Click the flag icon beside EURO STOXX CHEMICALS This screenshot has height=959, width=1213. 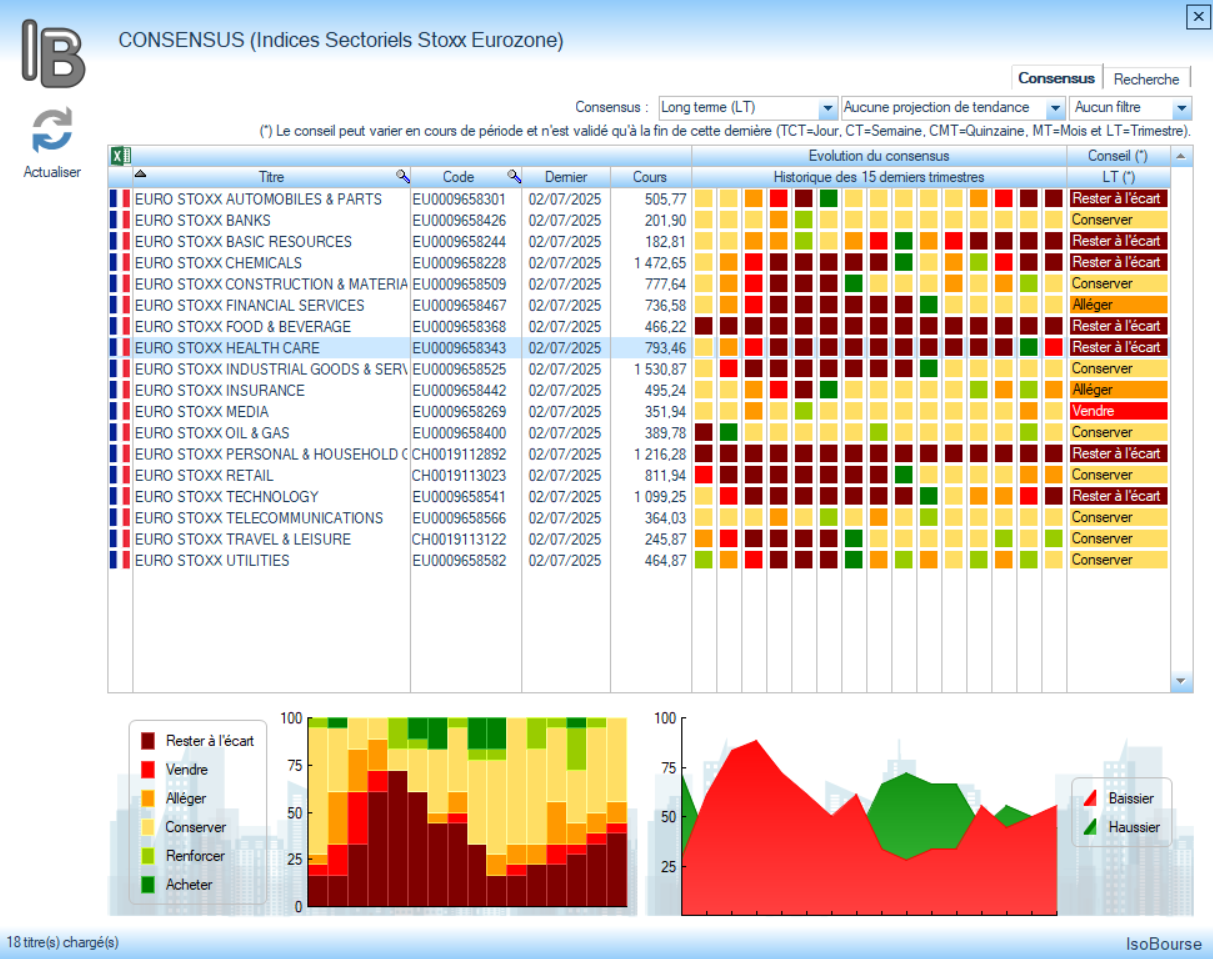coord(120,263)
